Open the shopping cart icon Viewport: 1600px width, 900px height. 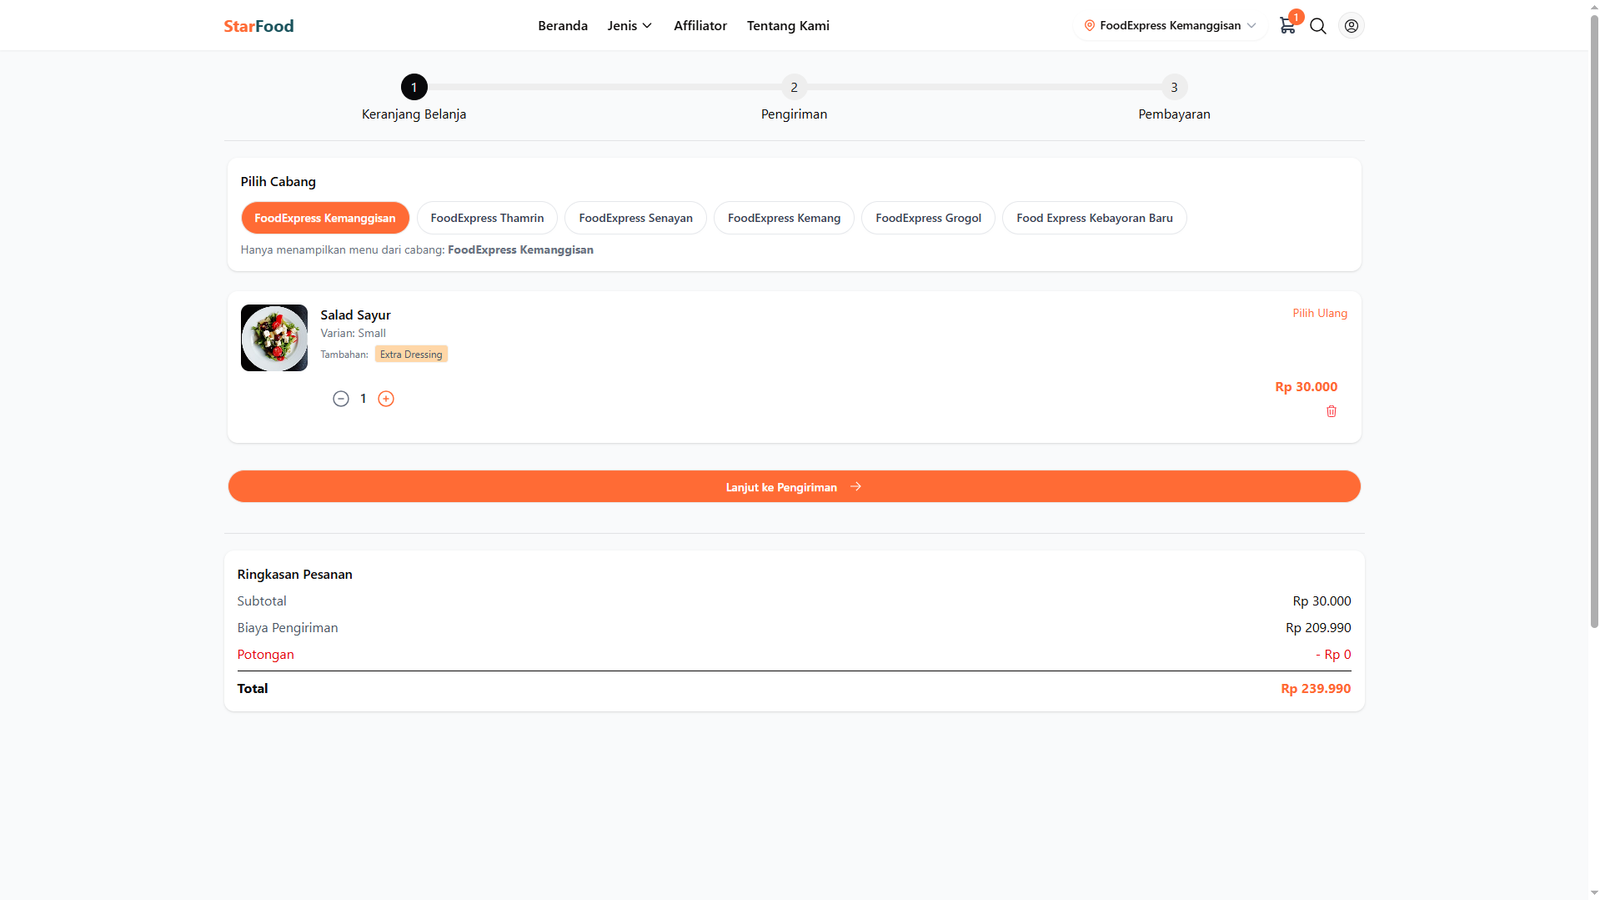[x=1287, y=26]
